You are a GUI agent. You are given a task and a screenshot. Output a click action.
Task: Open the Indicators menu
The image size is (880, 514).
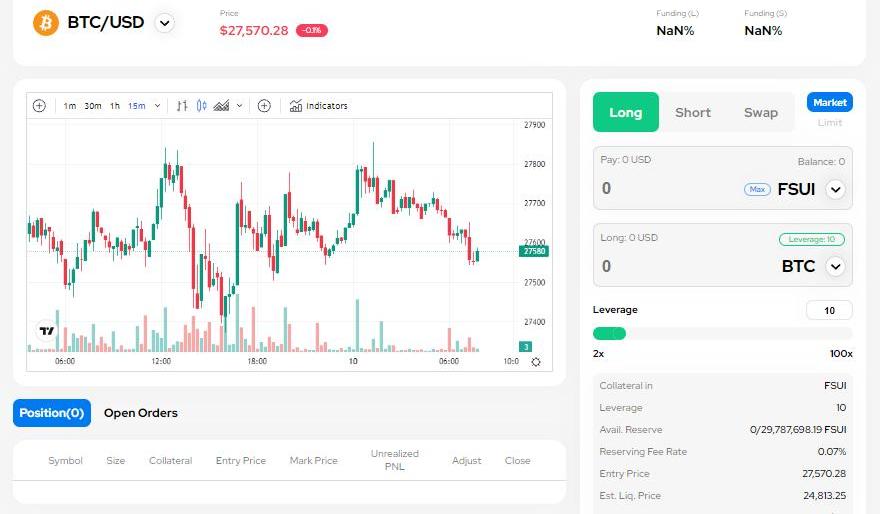point(319,106)
